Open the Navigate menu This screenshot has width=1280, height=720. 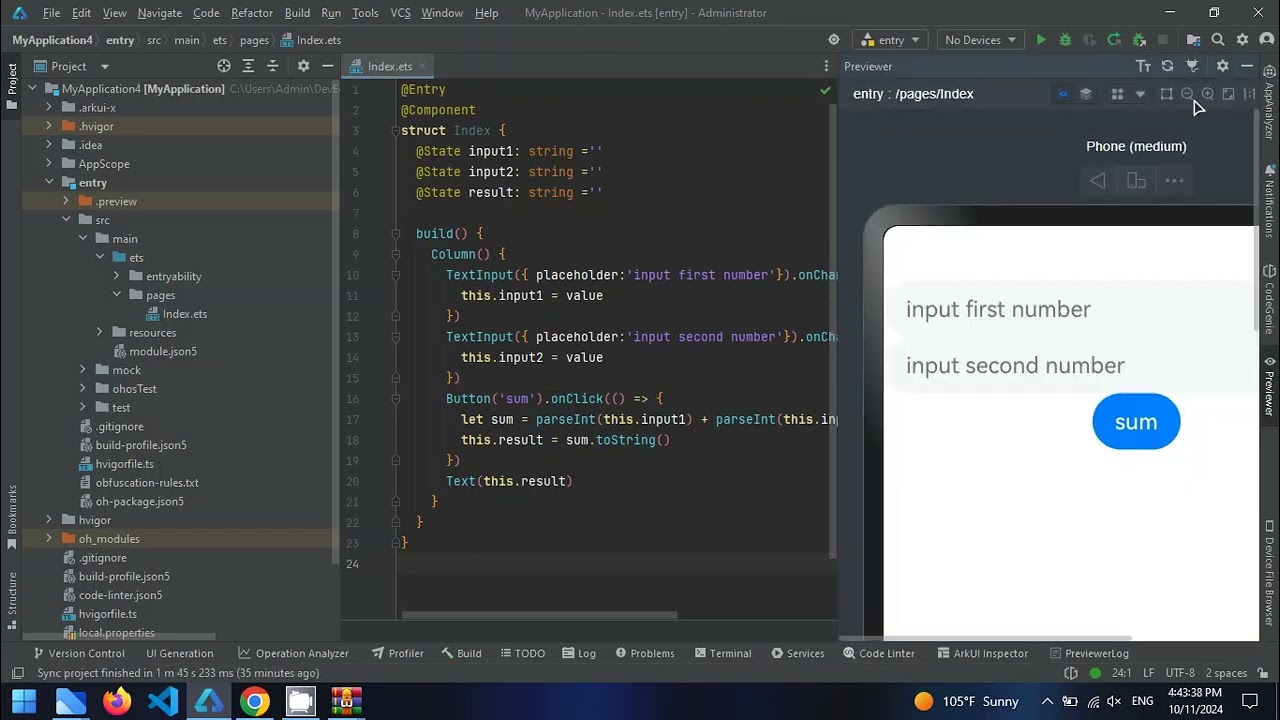tap(160, 13)
